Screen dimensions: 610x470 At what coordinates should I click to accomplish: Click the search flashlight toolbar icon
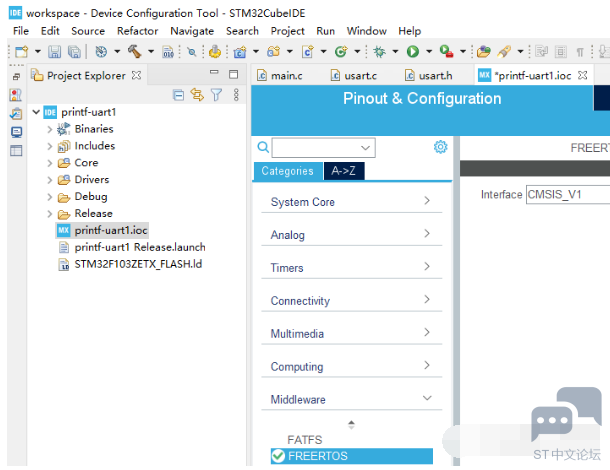[504, 51]
